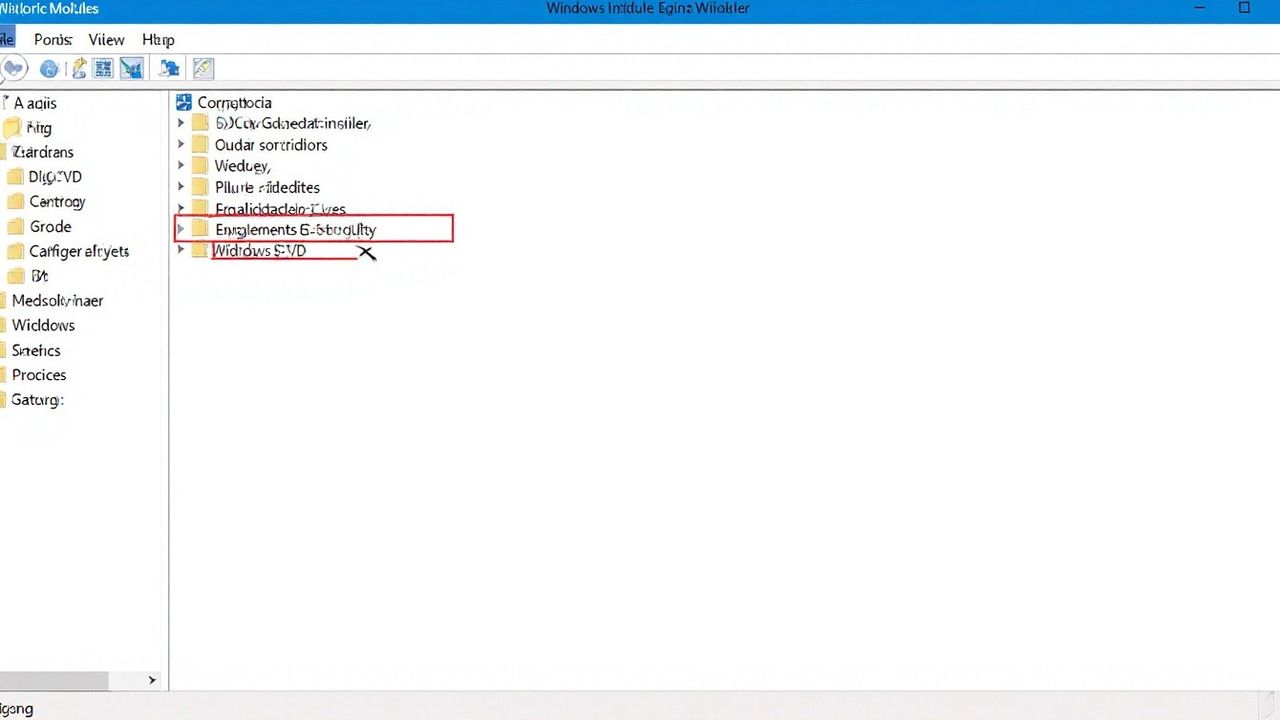The image size is (1280, 720).
Task: Click the folder icon beside Grode
Action: tap(15, 226)
